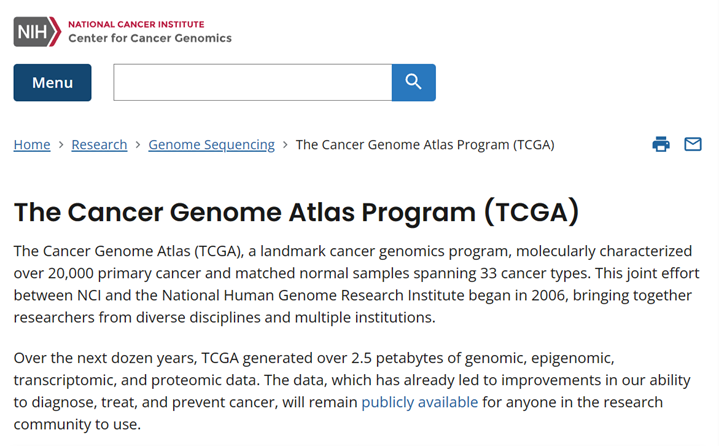Share the page via the email envelope icon
The width and height of the screenshot is (719, 446).
(693, 144)
